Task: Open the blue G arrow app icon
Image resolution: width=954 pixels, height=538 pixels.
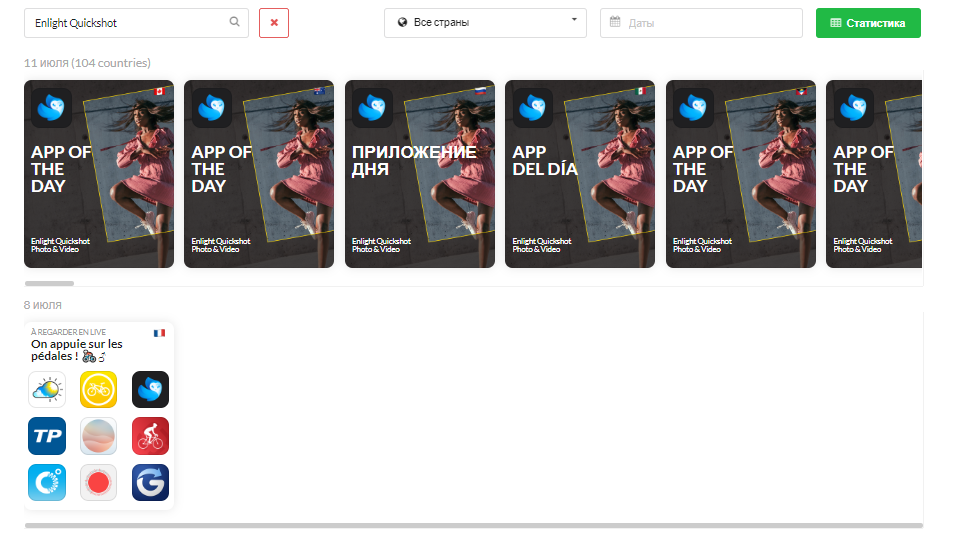Action: [150, 482]
